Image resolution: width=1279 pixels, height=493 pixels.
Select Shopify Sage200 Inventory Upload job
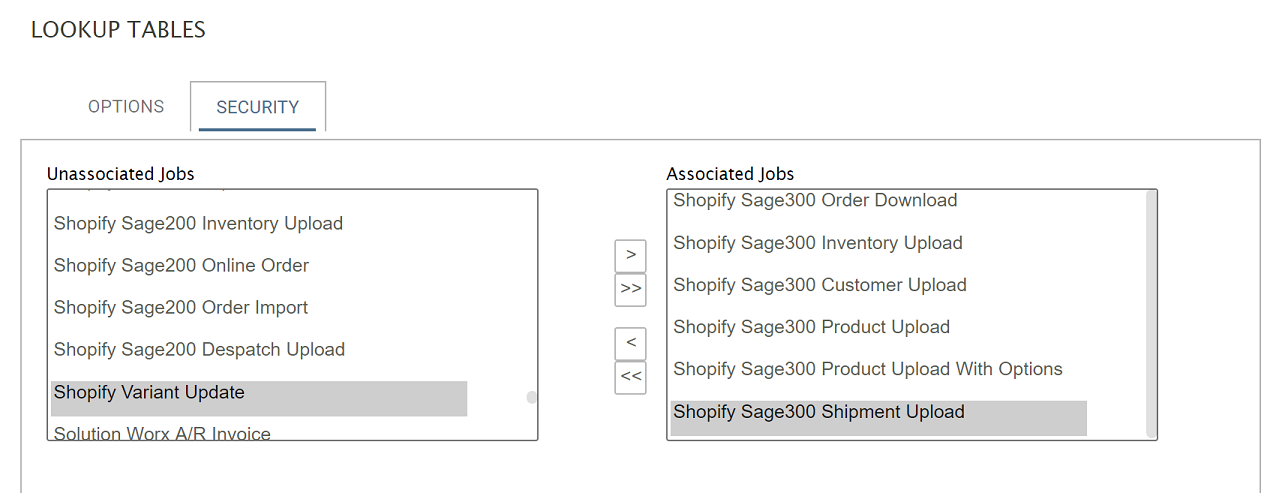pyautogui.click(x=198, y=224)
